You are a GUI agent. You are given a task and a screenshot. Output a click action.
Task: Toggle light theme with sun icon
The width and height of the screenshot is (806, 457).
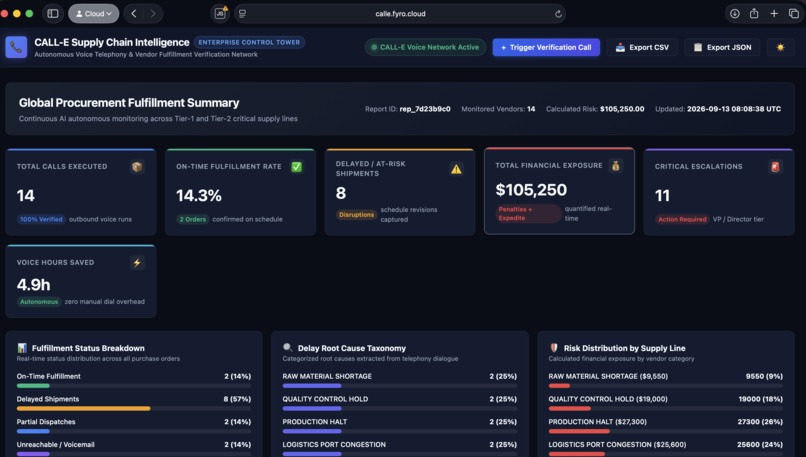(780, 47)
